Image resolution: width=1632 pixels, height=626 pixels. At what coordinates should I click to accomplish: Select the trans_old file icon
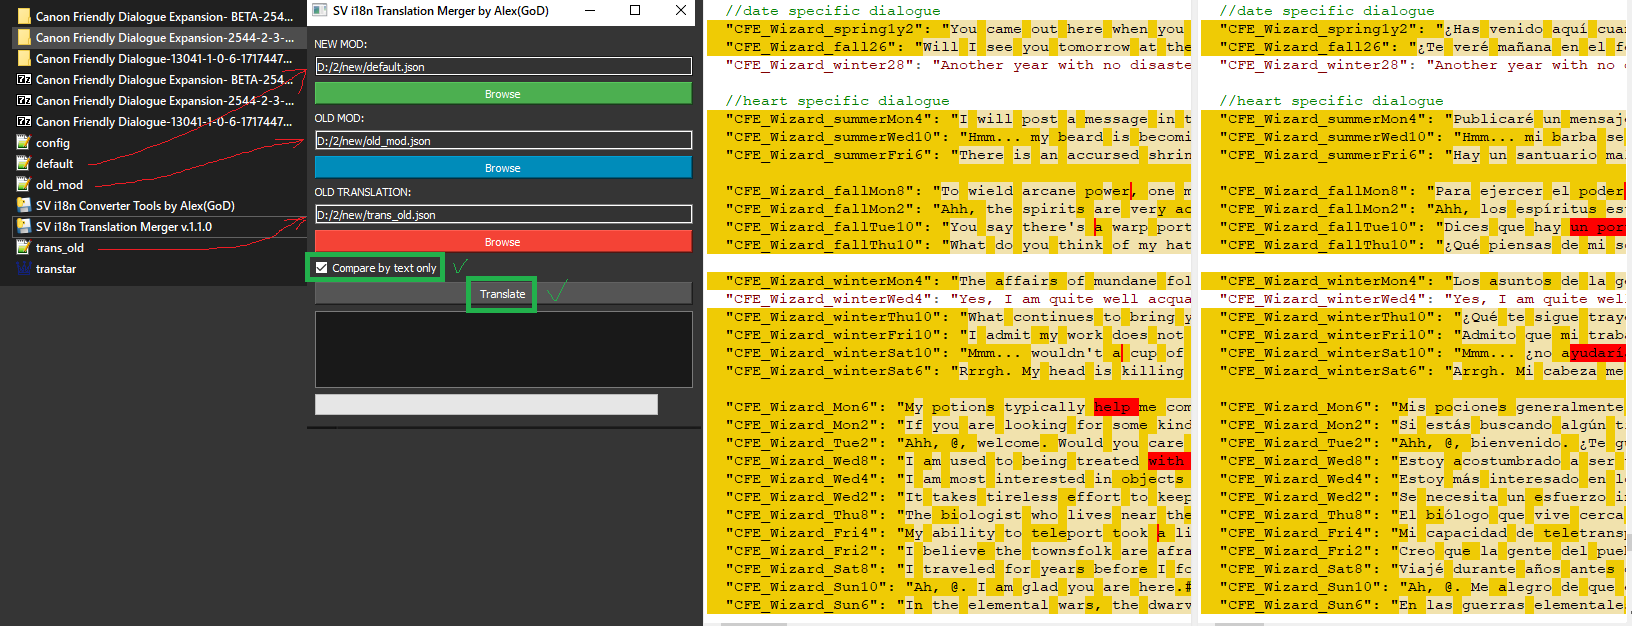[x=24, y=248]
